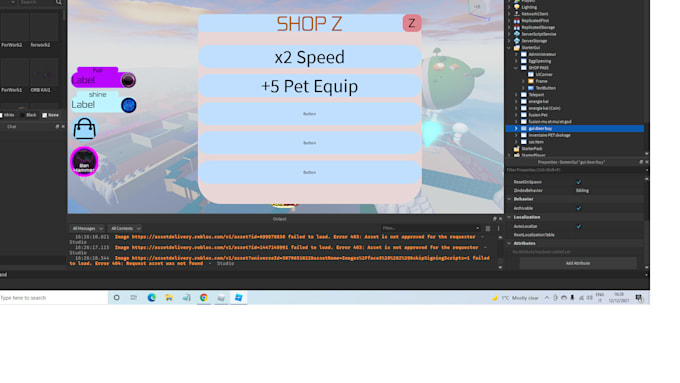Click the +5 Pet Equip shop button
Image resolution: width=680 pixels, height=383 pixels.
pyautogui.click(x=310, y=86)
